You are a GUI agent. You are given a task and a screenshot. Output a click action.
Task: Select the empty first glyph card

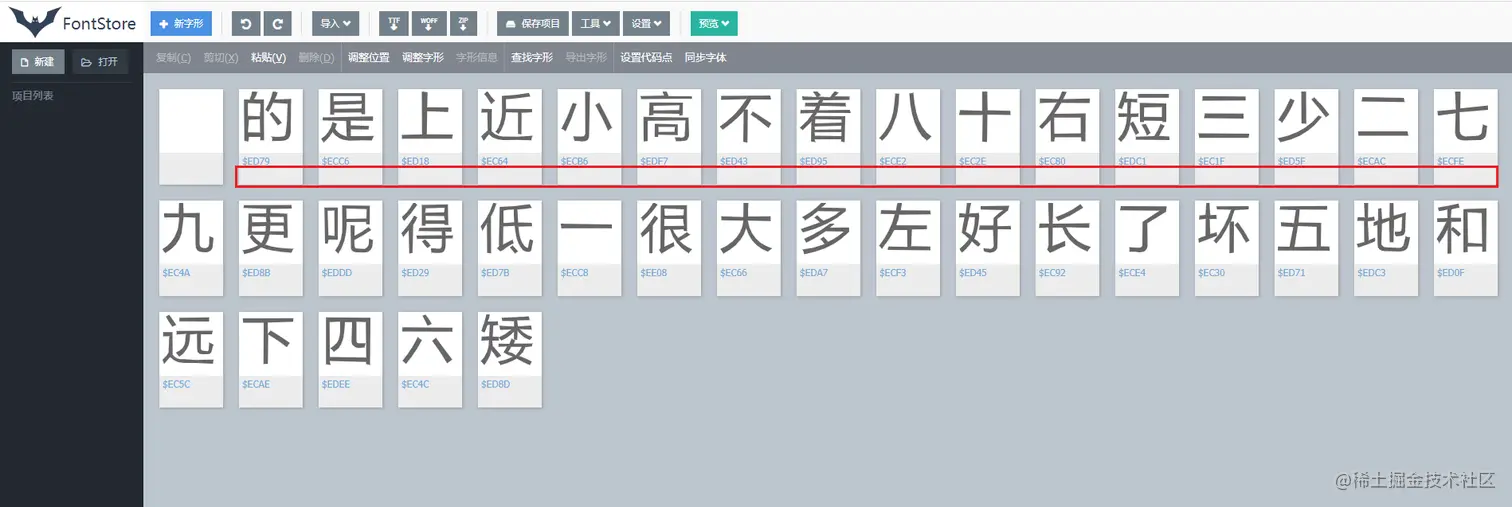(191, 136)
